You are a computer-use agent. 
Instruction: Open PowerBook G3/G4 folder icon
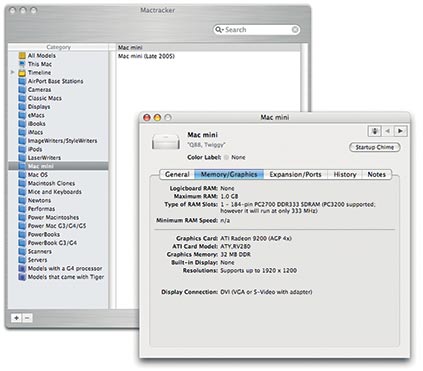tap(22, 243)
